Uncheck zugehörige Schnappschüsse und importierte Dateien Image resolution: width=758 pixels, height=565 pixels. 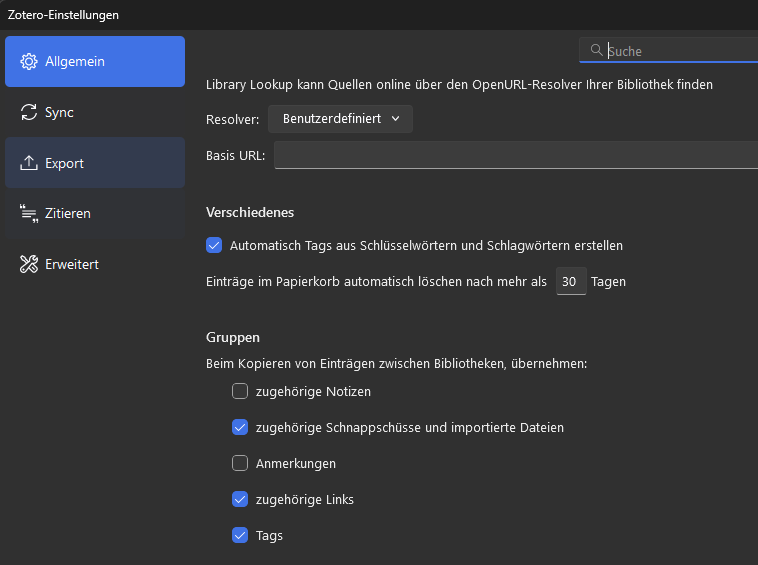coord(240,427)
